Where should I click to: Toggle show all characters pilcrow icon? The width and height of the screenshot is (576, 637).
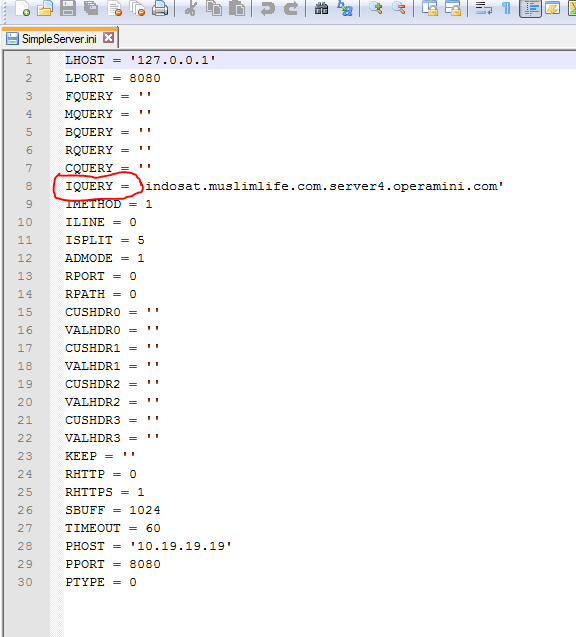[506, 8]
